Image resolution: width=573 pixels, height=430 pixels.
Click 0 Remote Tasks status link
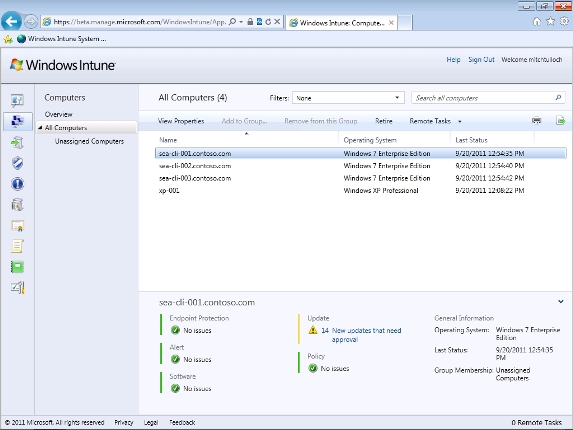coord(536,422)
